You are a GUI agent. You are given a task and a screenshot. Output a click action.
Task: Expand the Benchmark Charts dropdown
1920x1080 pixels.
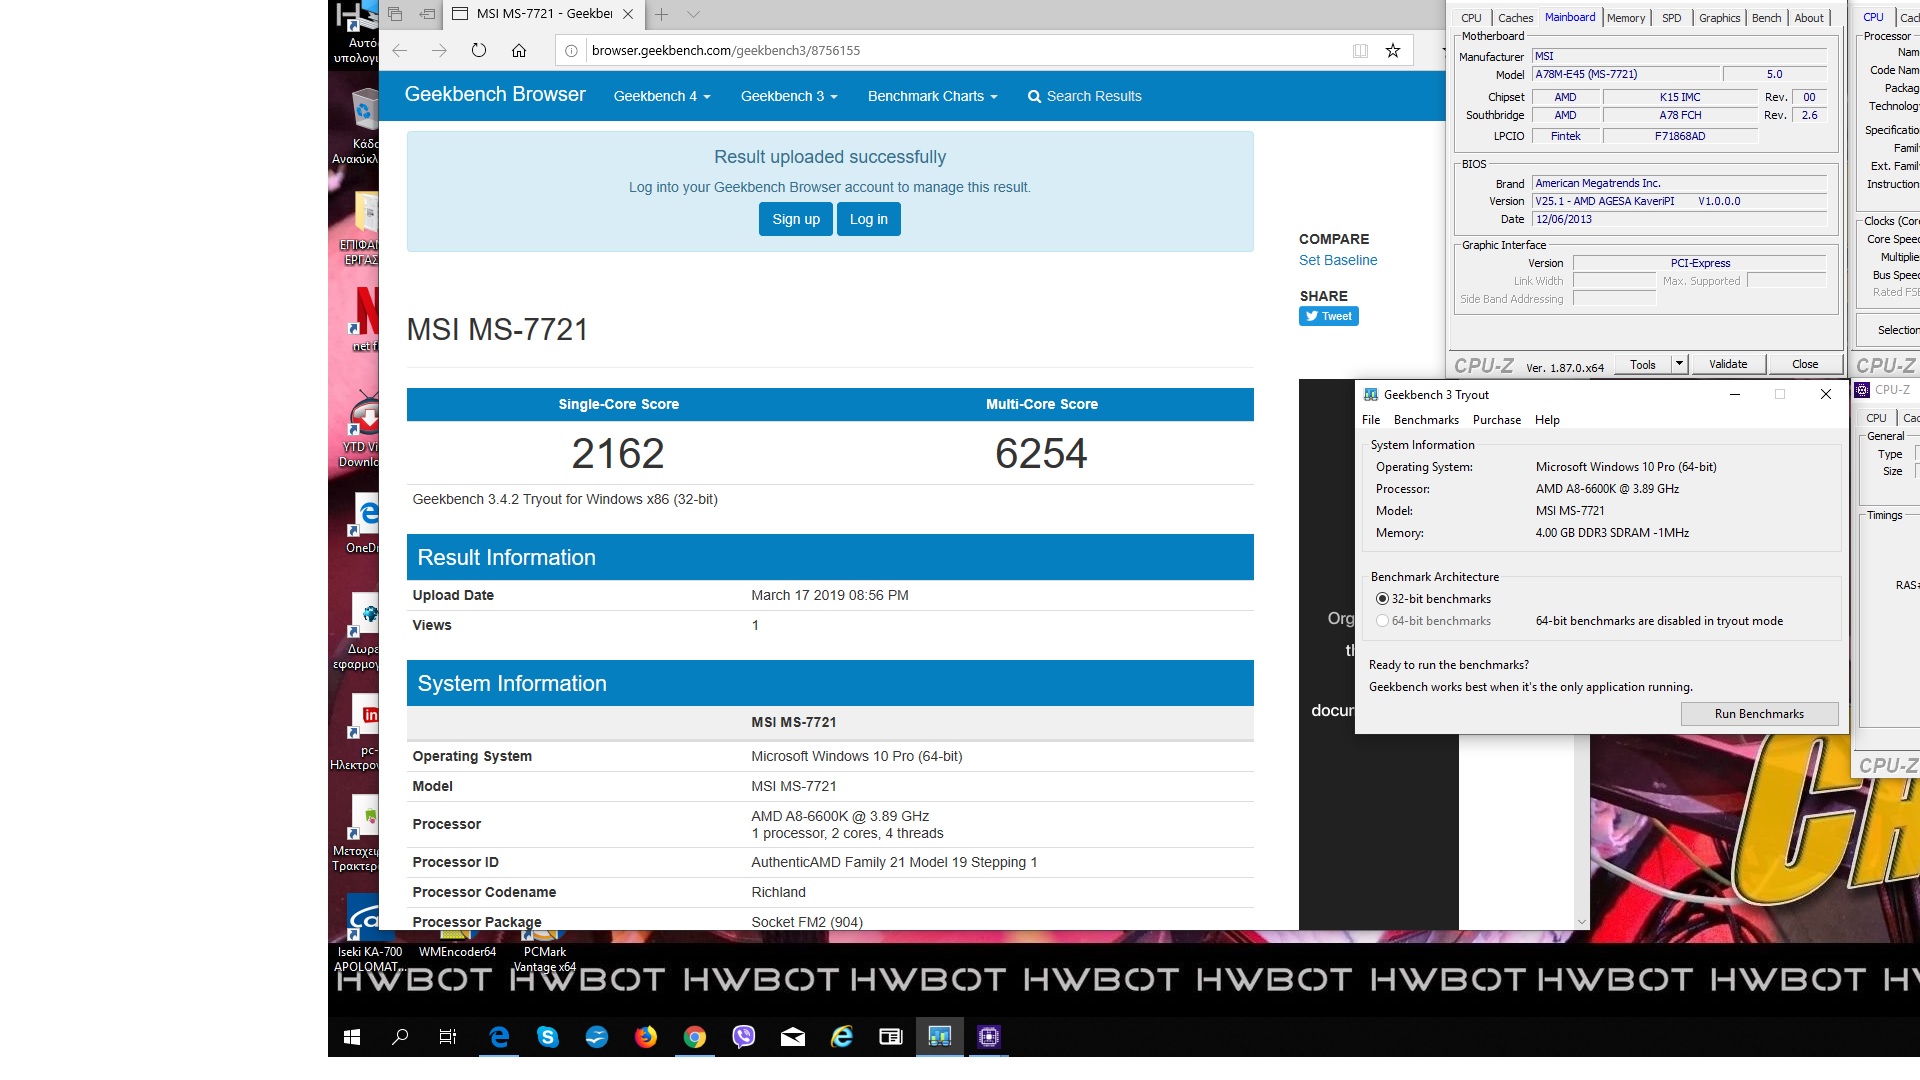(932, 96)
